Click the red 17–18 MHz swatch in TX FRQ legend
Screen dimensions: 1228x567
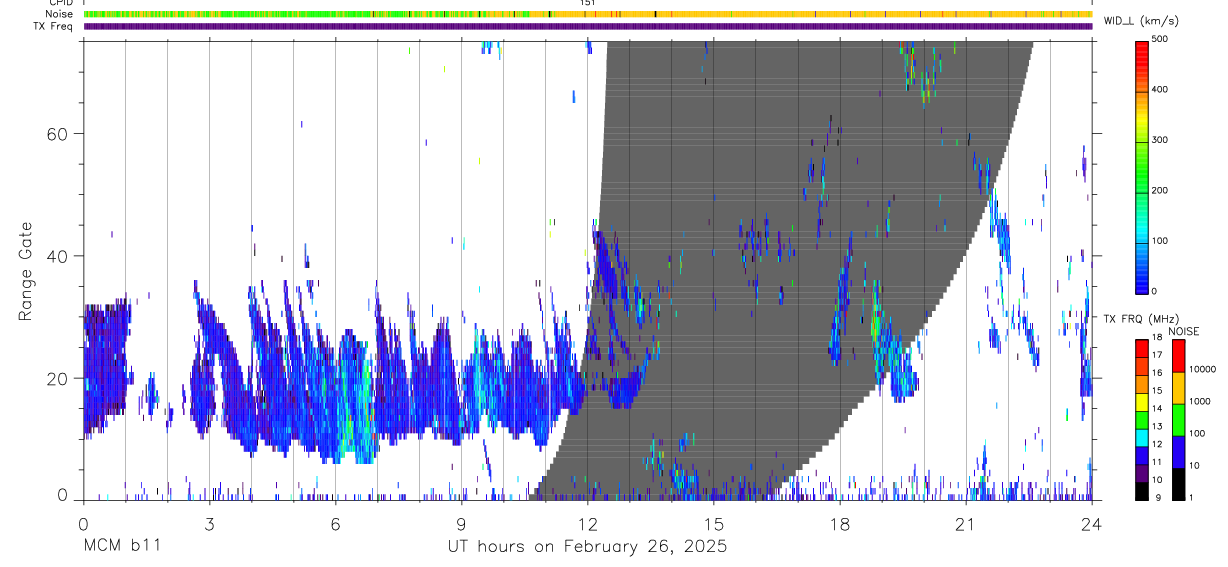pos(1142,348)
